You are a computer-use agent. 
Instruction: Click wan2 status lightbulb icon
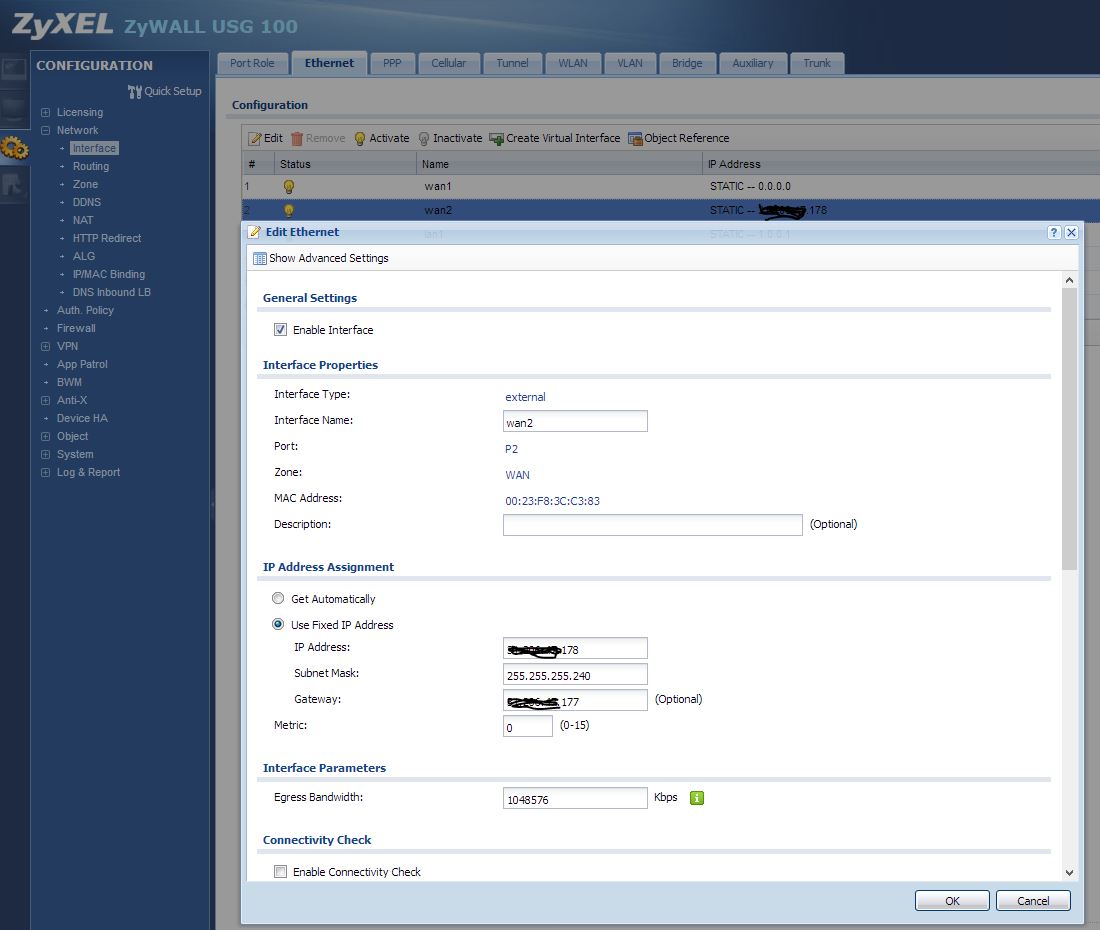(x=288, y=210)
